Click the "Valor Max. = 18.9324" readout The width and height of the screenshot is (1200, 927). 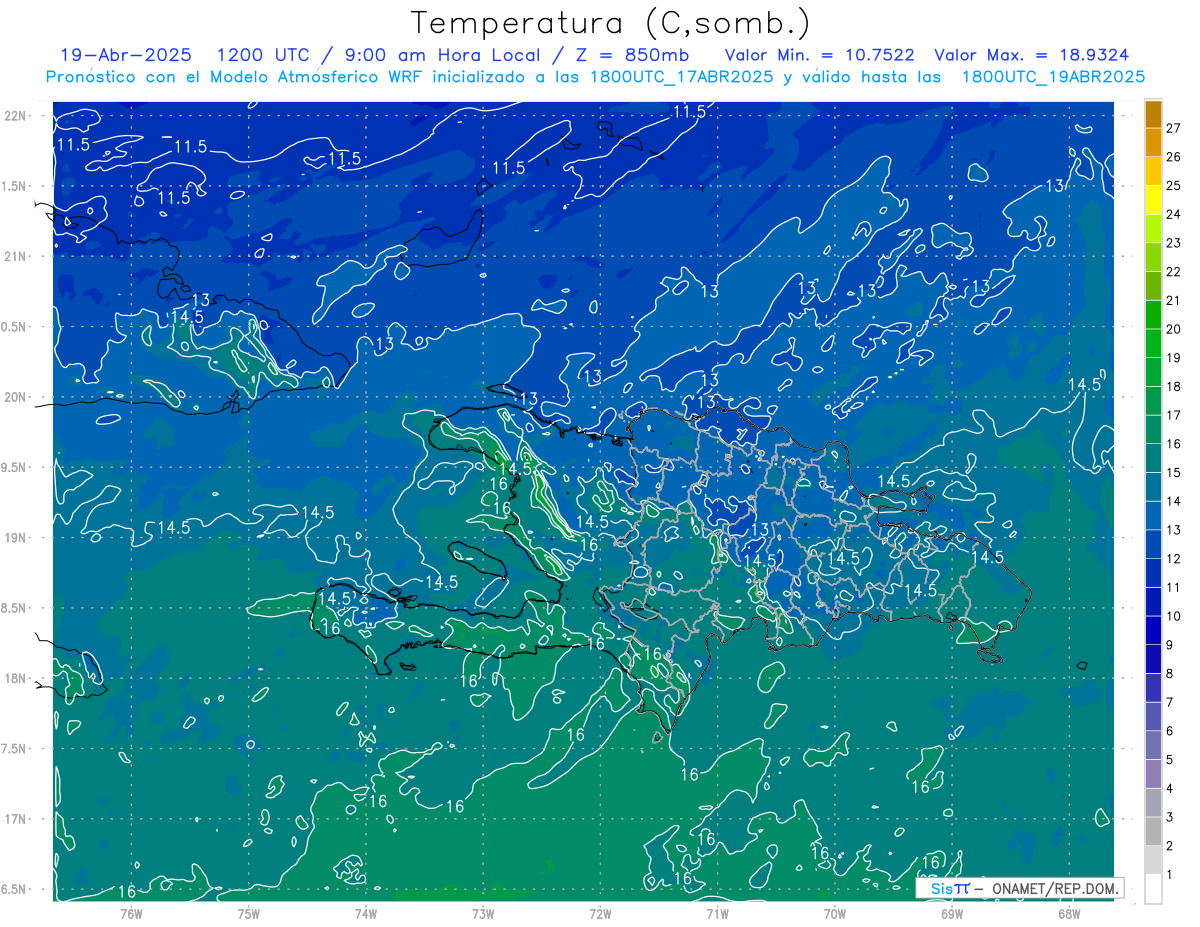coord(1031,55)
